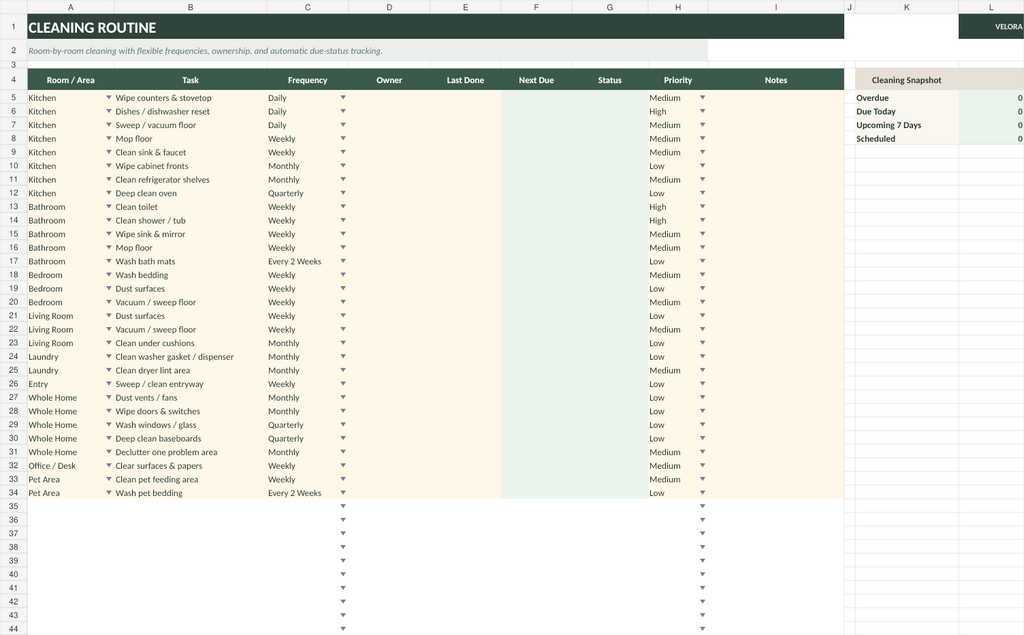Select the Due Today label cell

click(906, 111)
